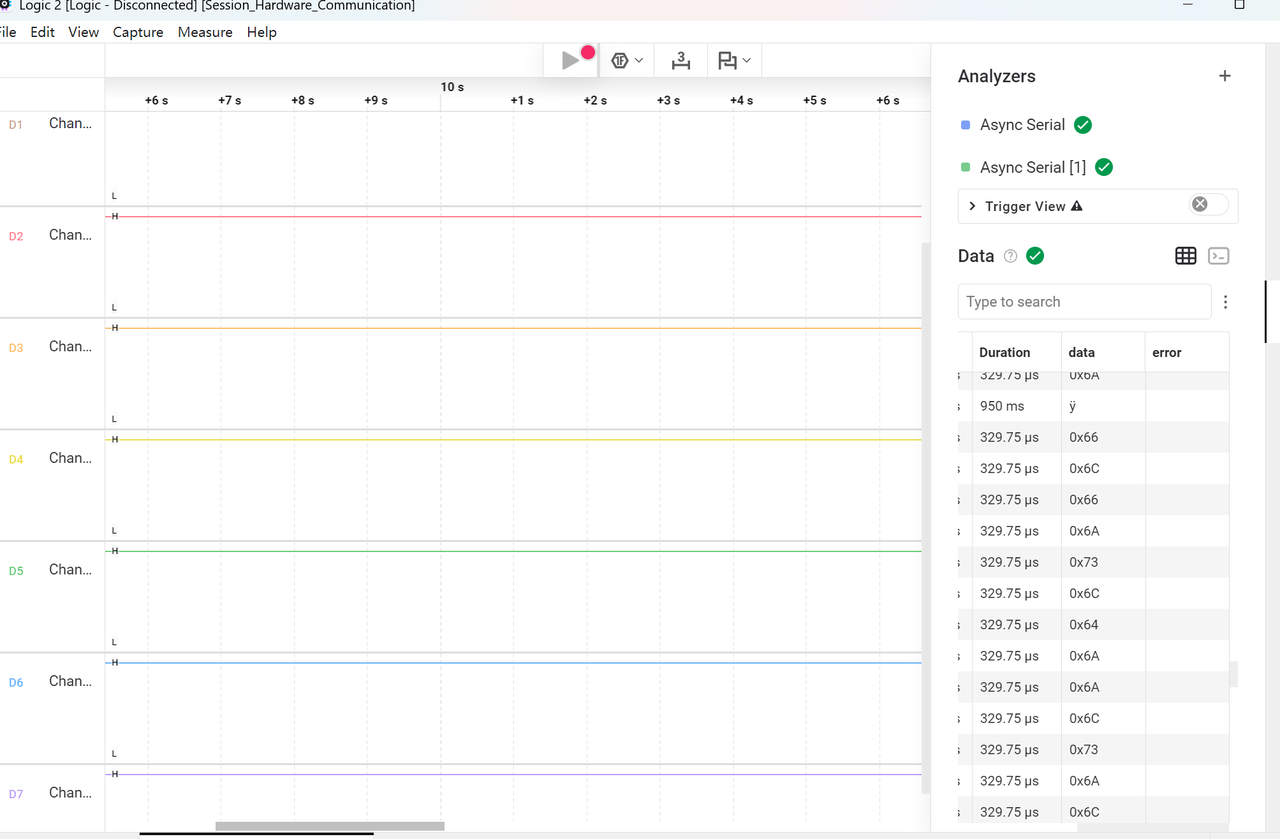Select the timing measurement marker tool
Screen dimensions: 1280x839
pyautogui.click(x=681, y=61)
